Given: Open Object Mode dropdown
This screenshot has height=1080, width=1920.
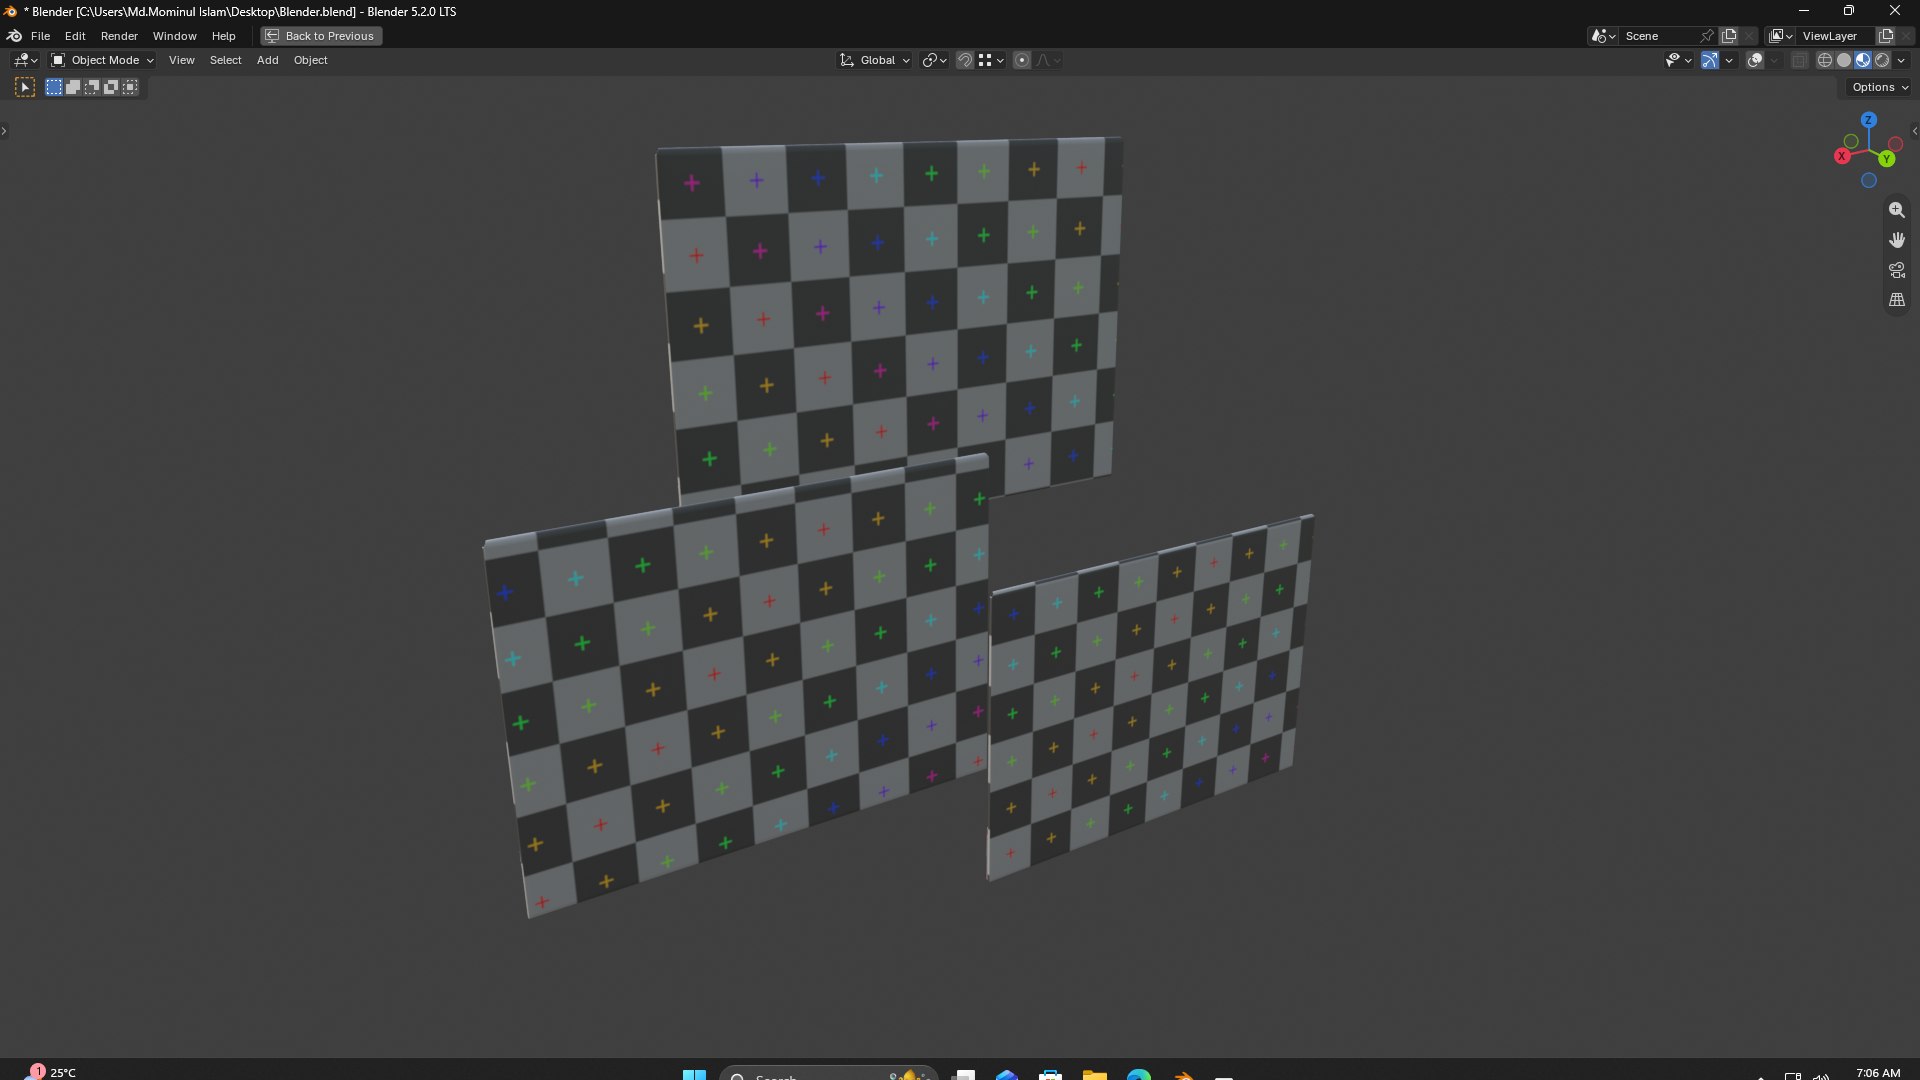Looking at the screenshot, I should 102,61.
